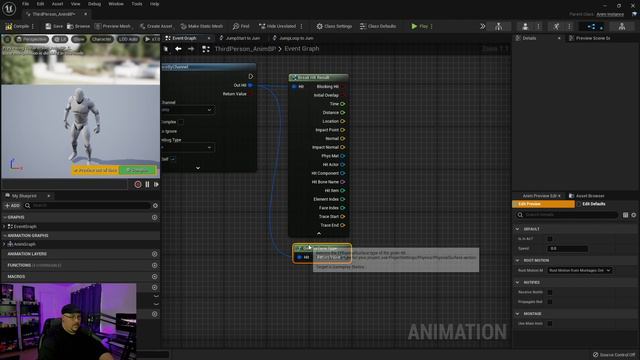This screenshot has height=360, width=640.
Task: Open Class Defaults
Action: click(x=378, y=26)
